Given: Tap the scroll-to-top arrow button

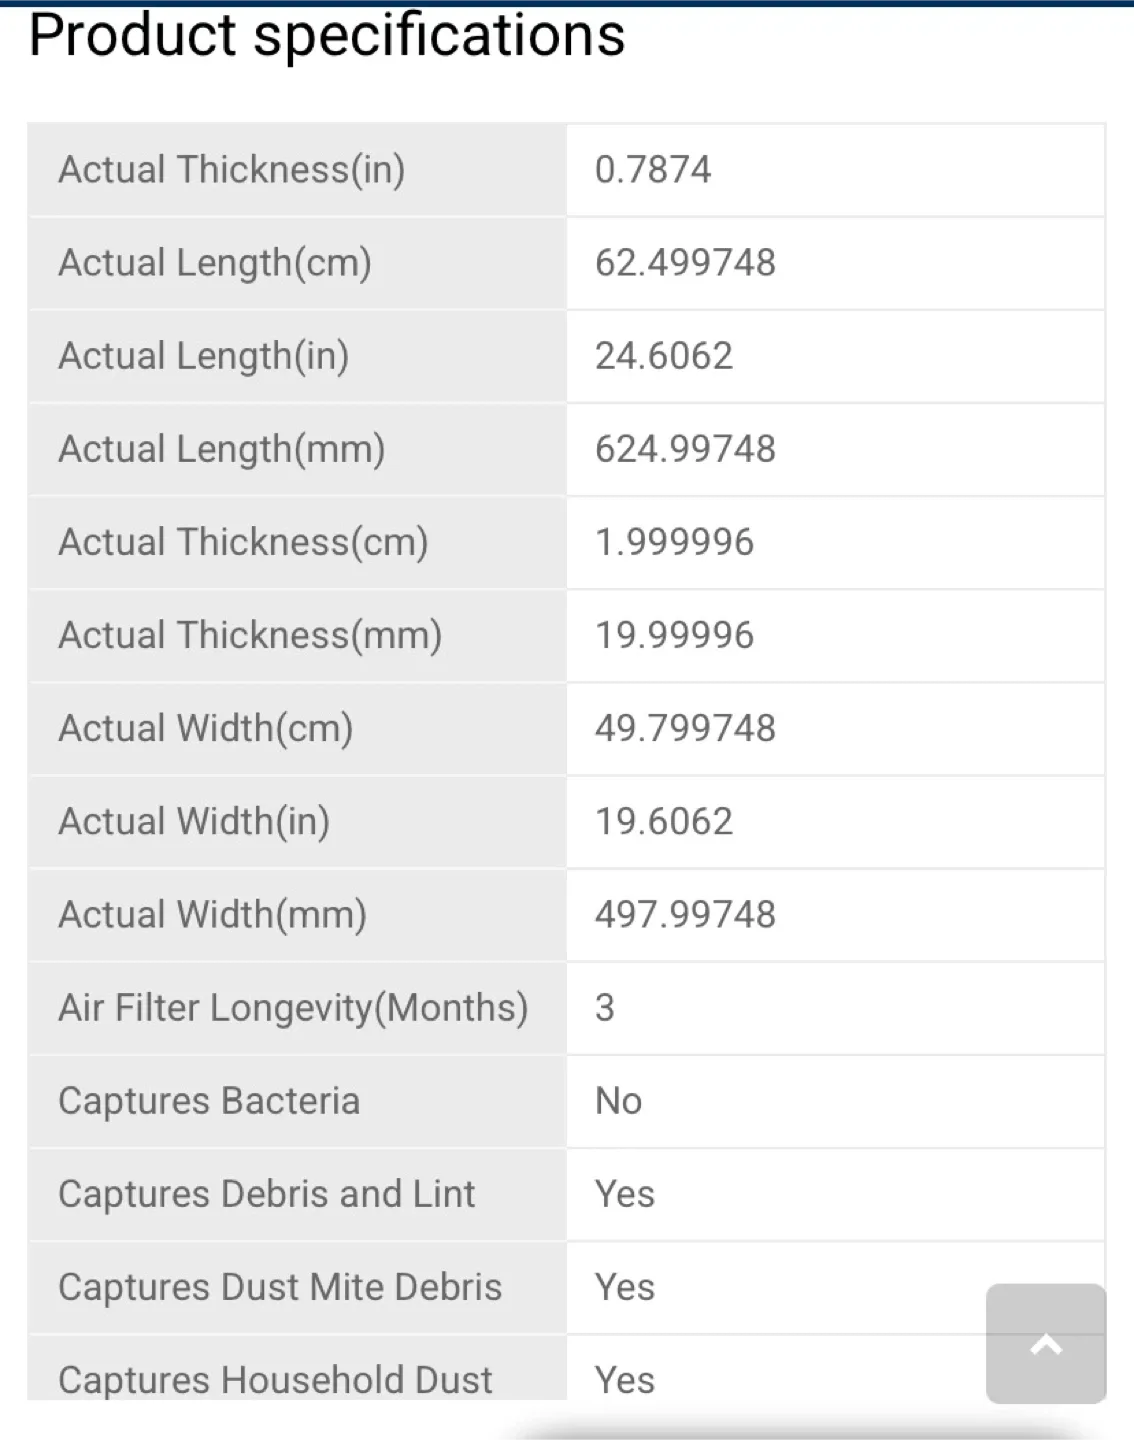Looking at the screenshot, I should coord(1046,1343).
